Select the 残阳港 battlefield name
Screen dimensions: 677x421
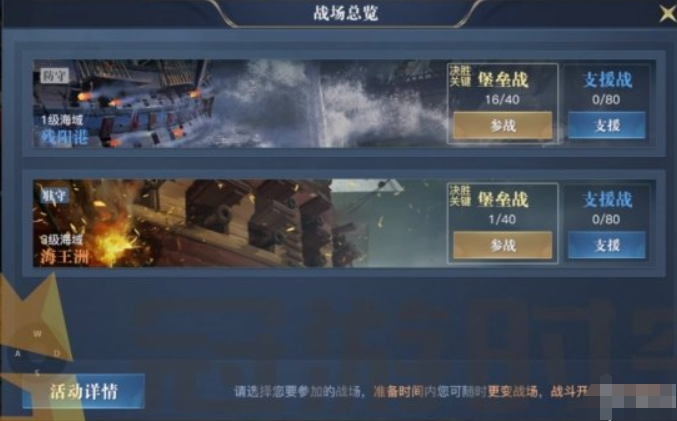[x=65, y=137]
